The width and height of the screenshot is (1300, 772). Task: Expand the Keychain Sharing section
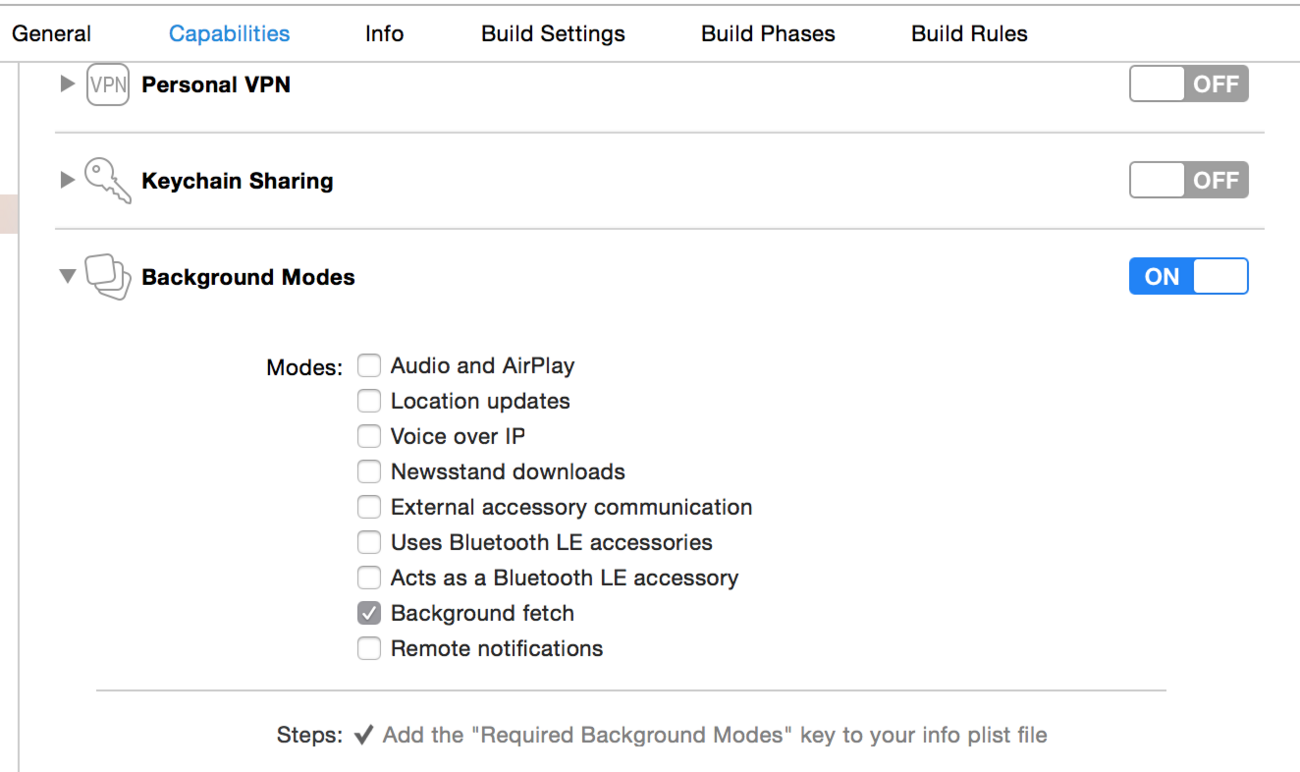pos(67,180)
